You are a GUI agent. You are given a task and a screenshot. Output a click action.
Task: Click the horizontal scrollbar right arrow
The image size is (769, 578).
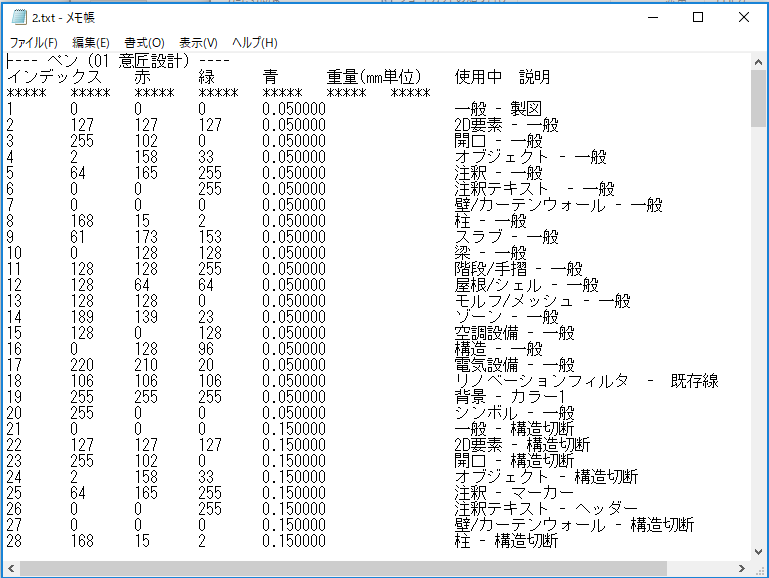(742, 569)
